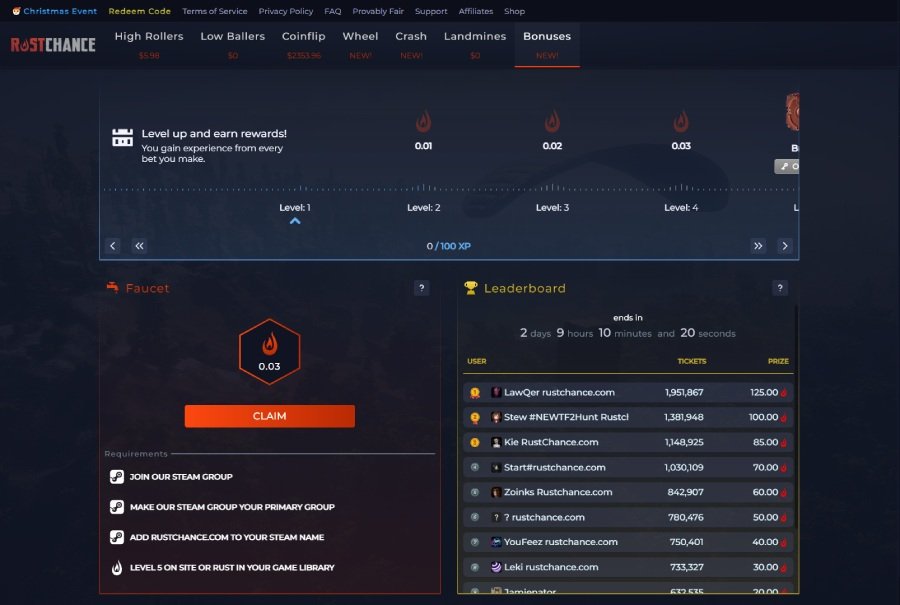The image size is (900, 605).
Task: Click Steam icon beside Join Our Steam Group
Action: pos(117,476)
